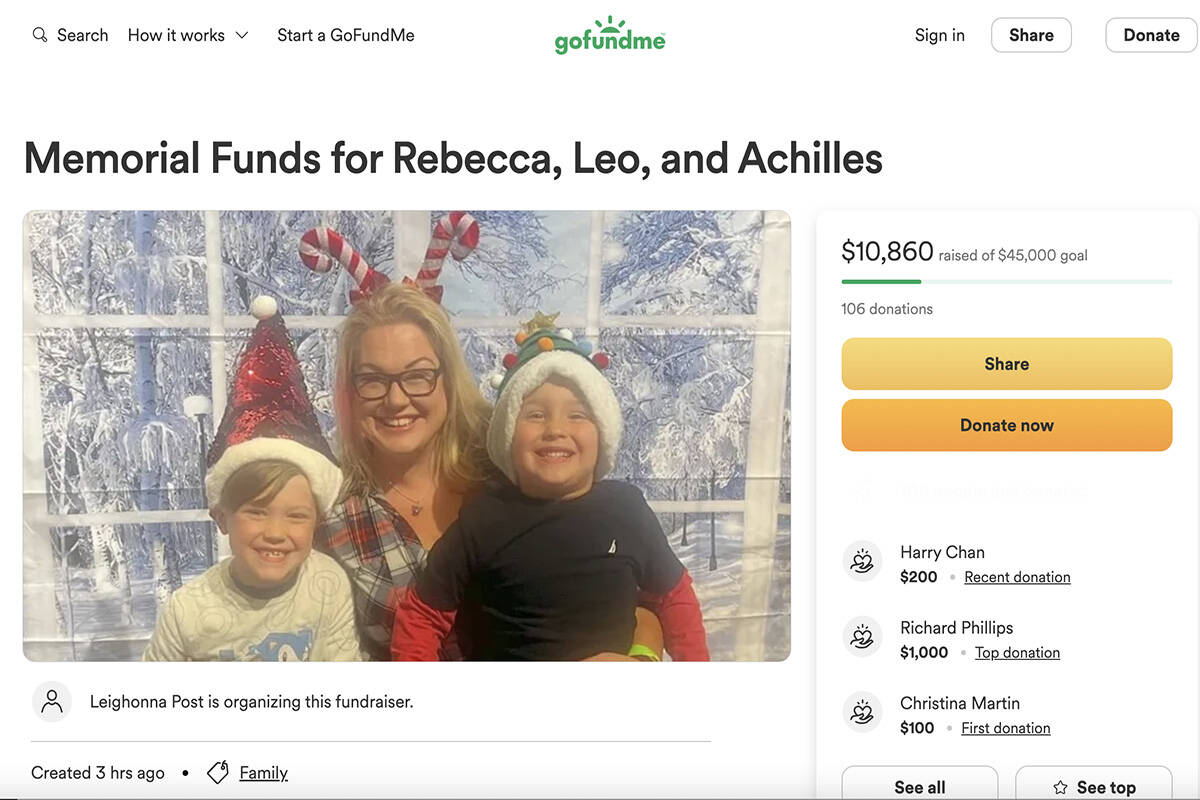Screen dimensions: 1200x800
Task: Click the star icon in See top
Action: coord(1059,788)
